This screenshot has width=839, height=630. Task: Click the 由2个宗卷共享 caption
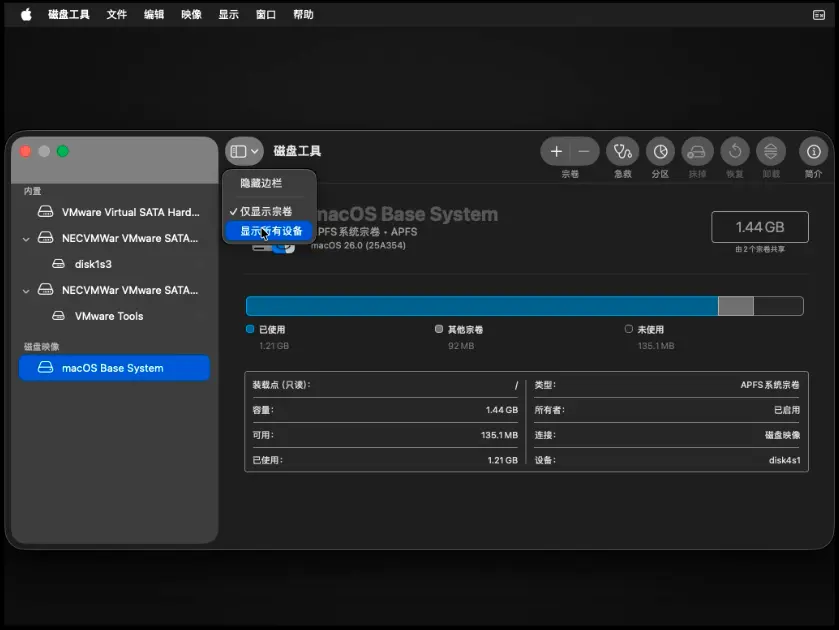click(760, 249)
